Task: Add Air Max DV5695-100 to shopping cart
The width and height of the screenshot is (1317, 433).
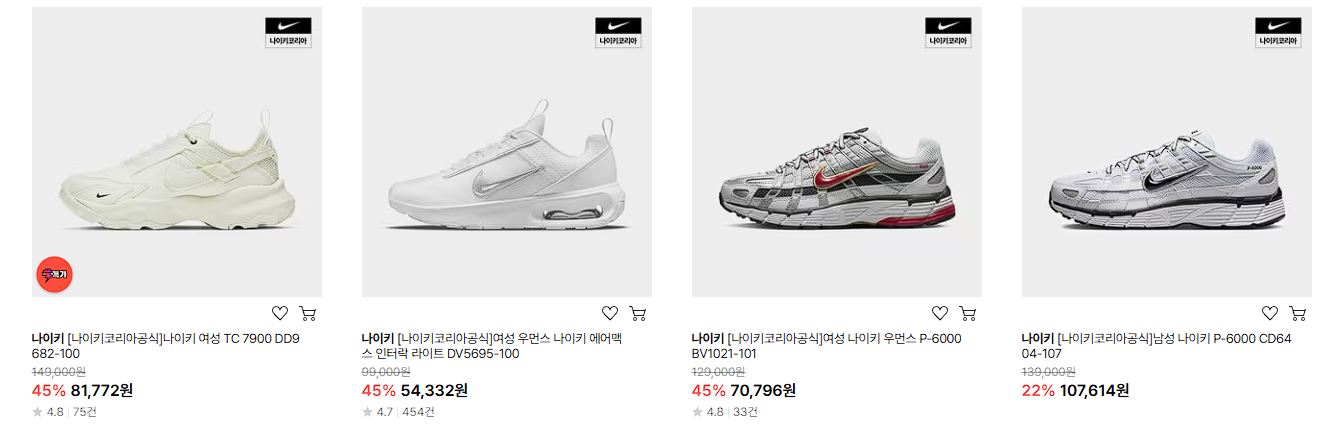Action: (638, 313)
